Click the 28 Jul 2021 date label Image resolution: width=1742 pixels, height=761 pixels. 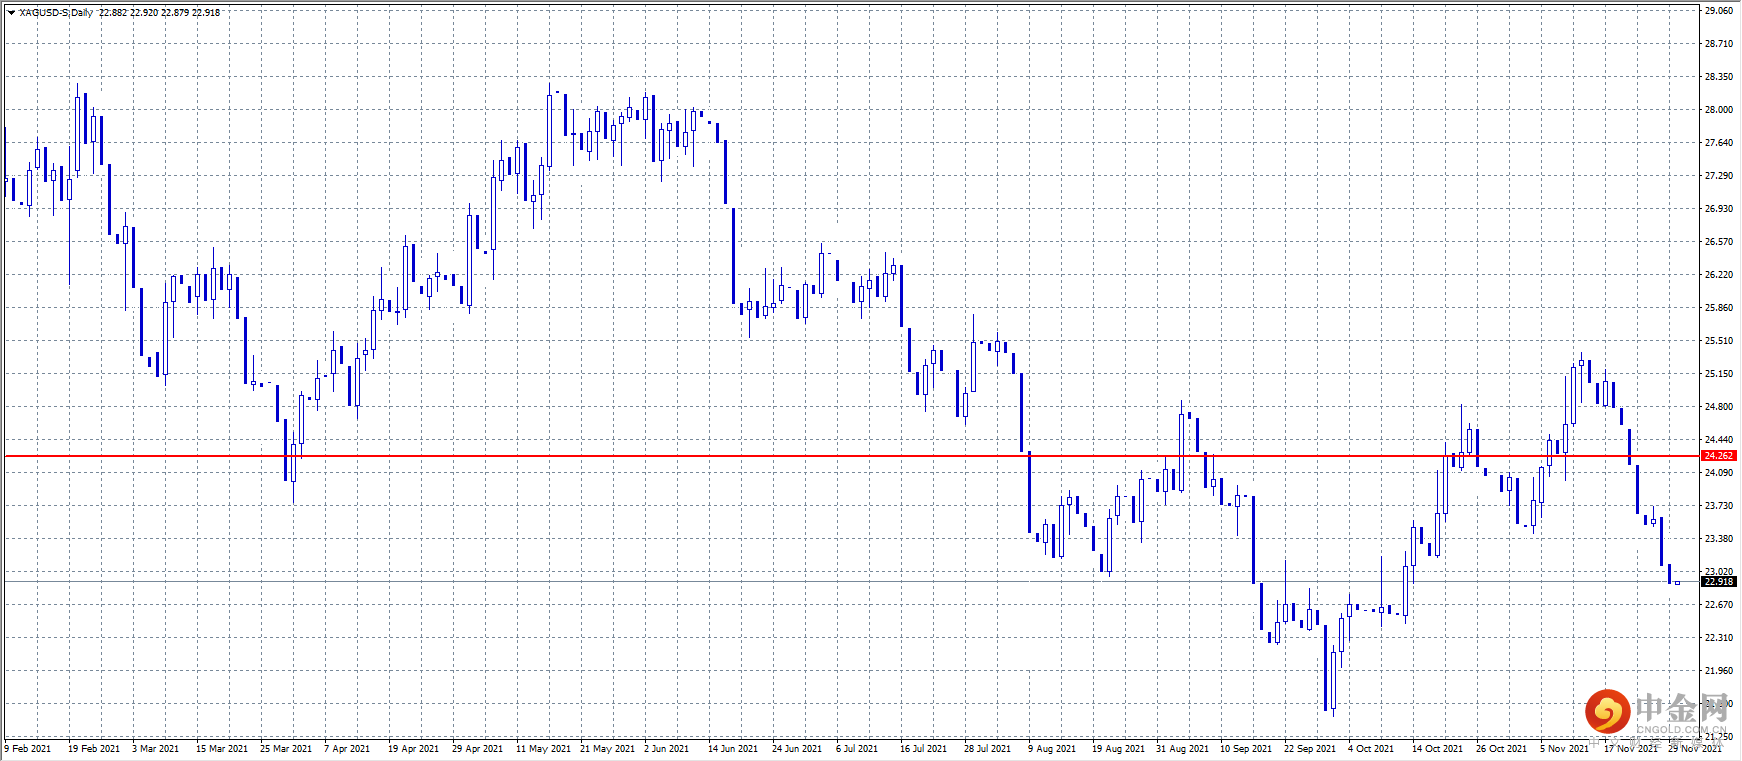[988, 749]
